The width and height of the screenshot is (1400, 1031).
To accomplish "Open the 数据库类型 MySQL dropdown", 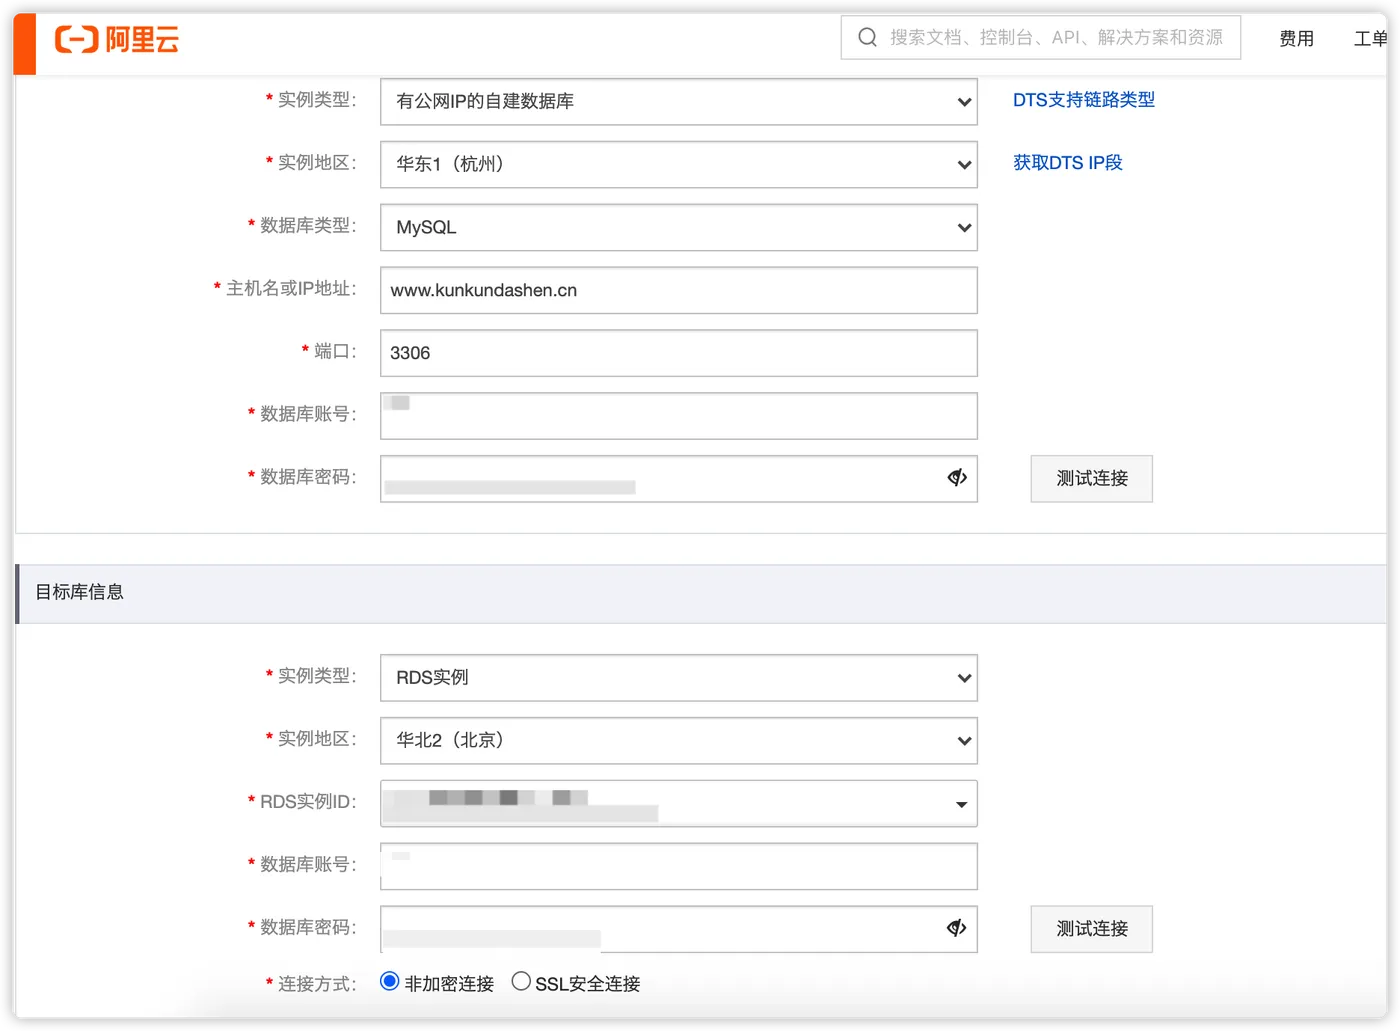I will [679, 228].
